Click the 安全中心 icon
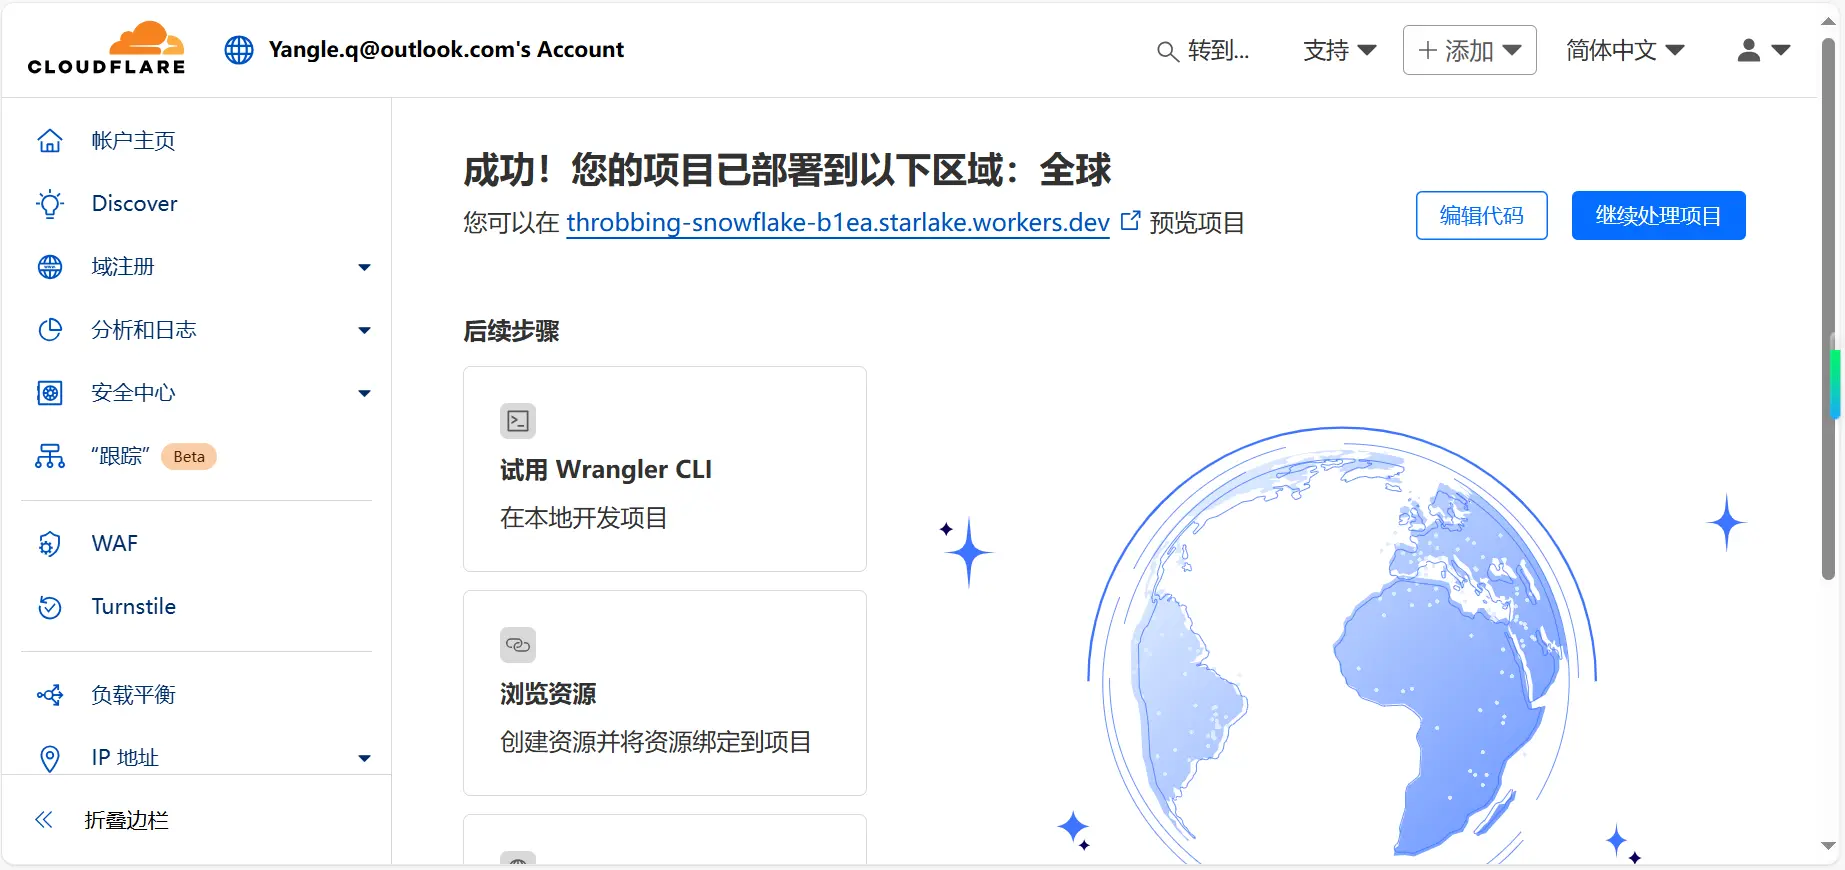Image resolution: width=1845 pixels, height=870 pixels. [x=50, y=393]
